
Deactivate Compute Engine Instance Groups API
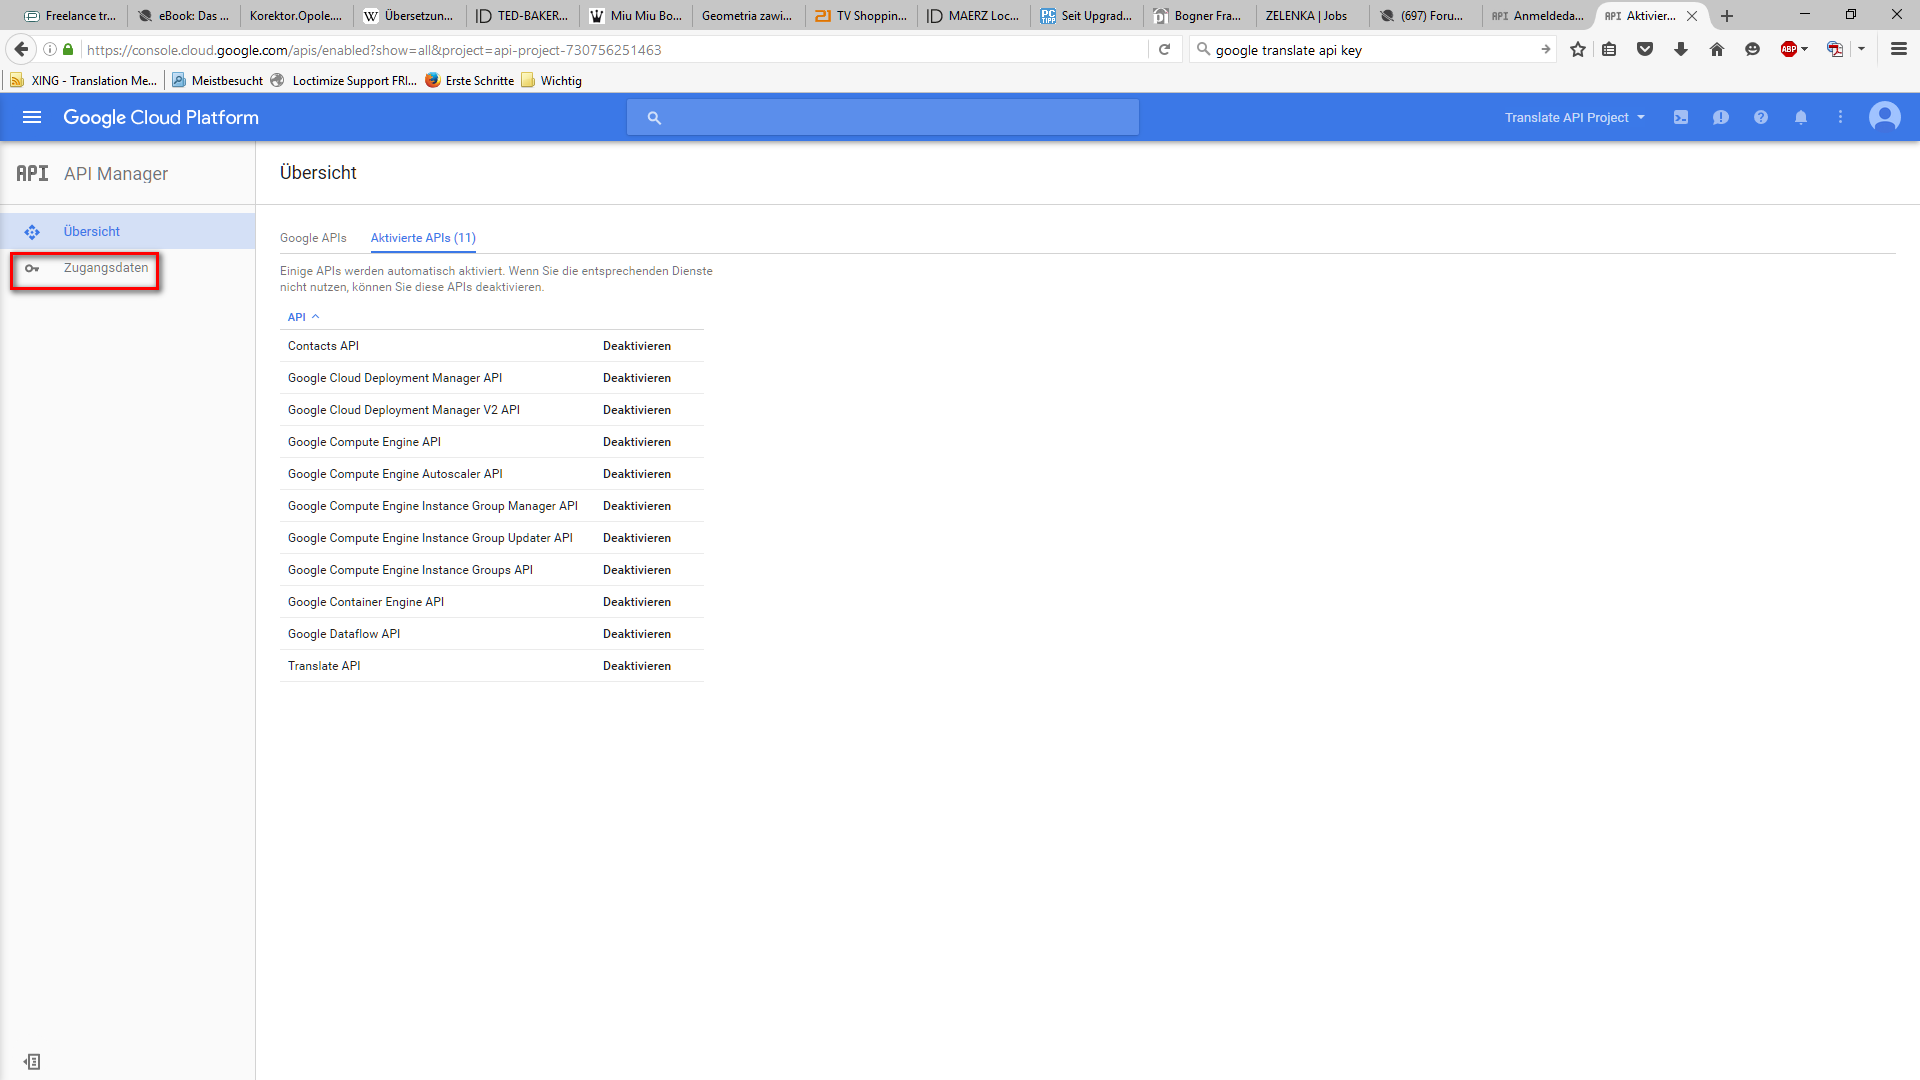pyautogui.click(x=637, y=570)
